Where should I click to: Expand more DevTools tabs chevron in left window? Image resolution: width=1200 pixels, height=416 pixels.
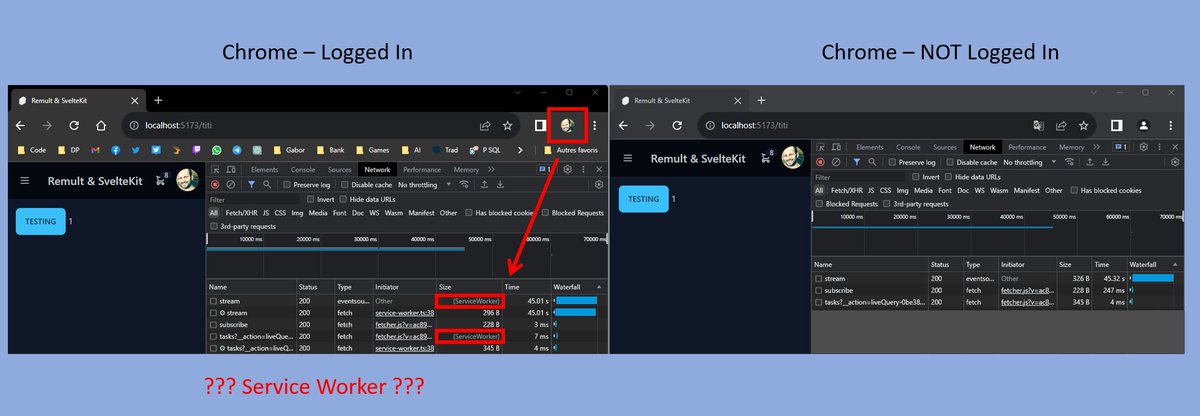pyautogui.click(x=490, y=170)
